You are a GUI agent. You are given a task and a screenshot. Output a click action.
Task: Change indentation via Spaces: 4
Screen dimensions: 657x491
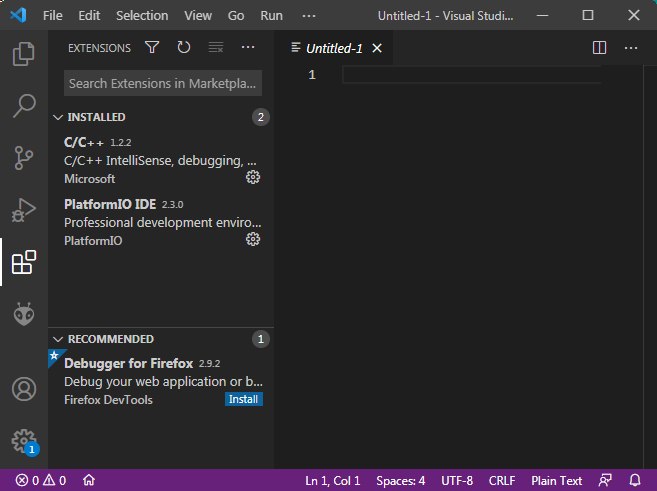[401, 480]
